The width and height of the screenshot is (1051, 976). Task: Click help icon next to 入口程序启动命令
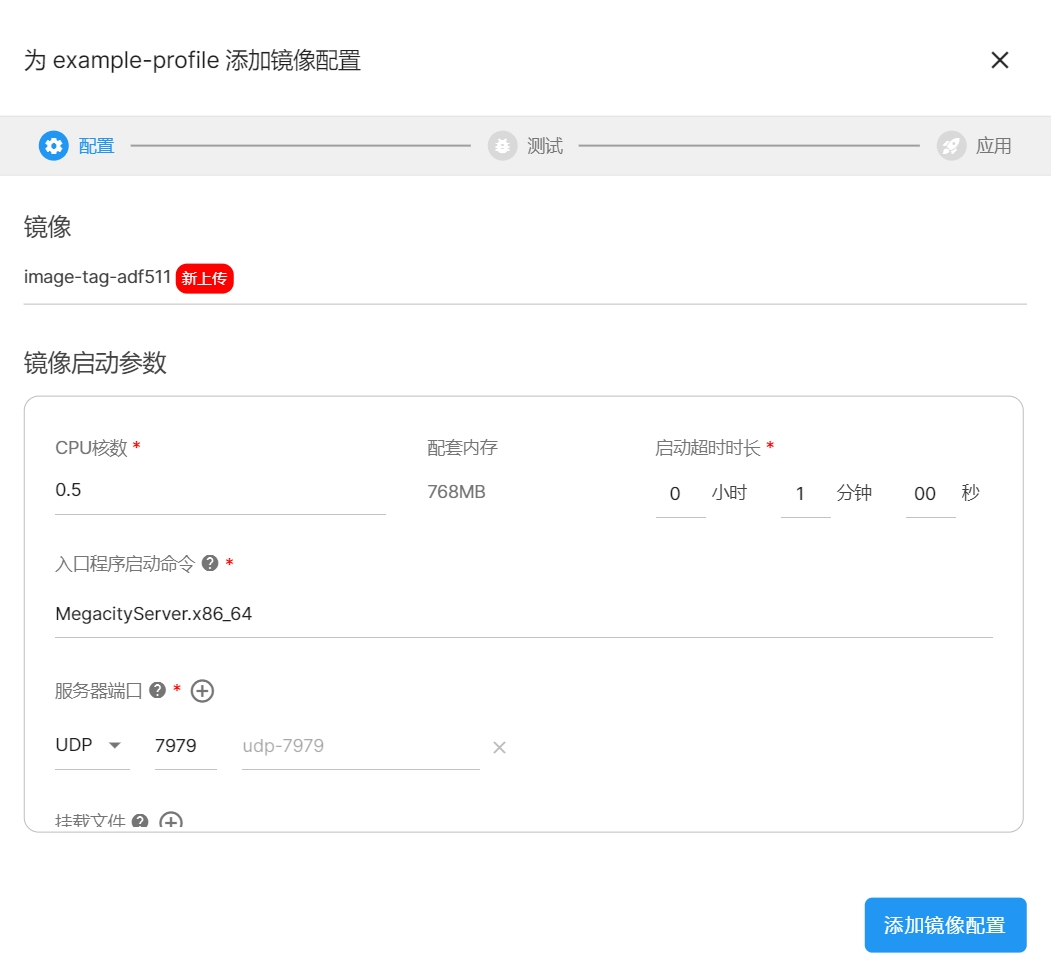coord(210,564)
